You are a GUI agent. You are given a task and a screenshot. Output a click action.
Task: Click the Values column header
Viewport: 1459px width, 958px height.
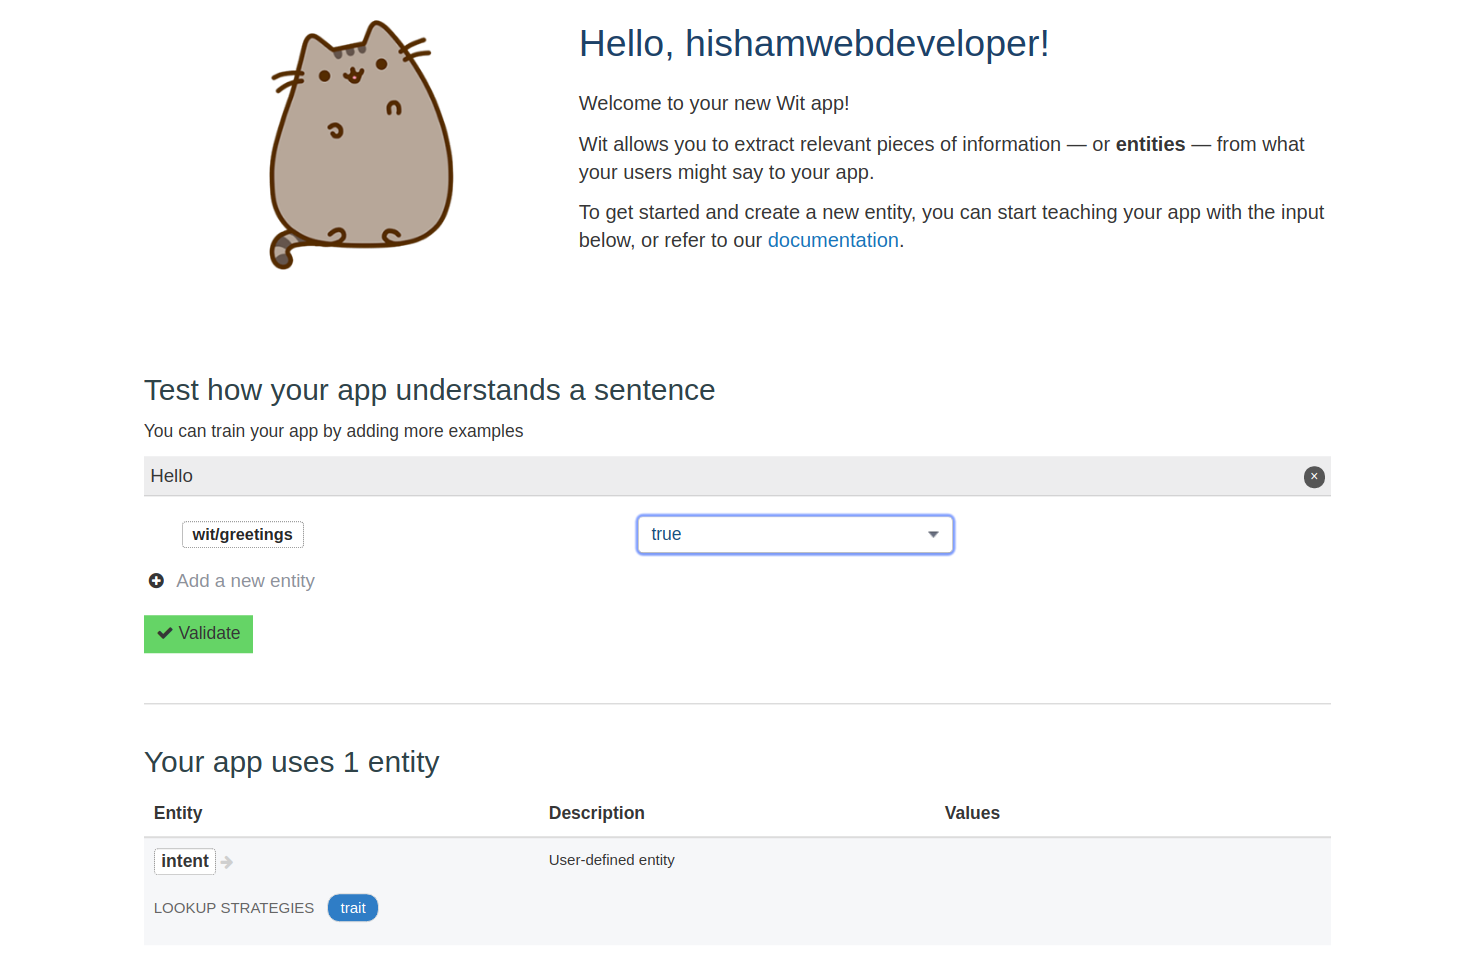pyautogui.click(x=971, y=813)
